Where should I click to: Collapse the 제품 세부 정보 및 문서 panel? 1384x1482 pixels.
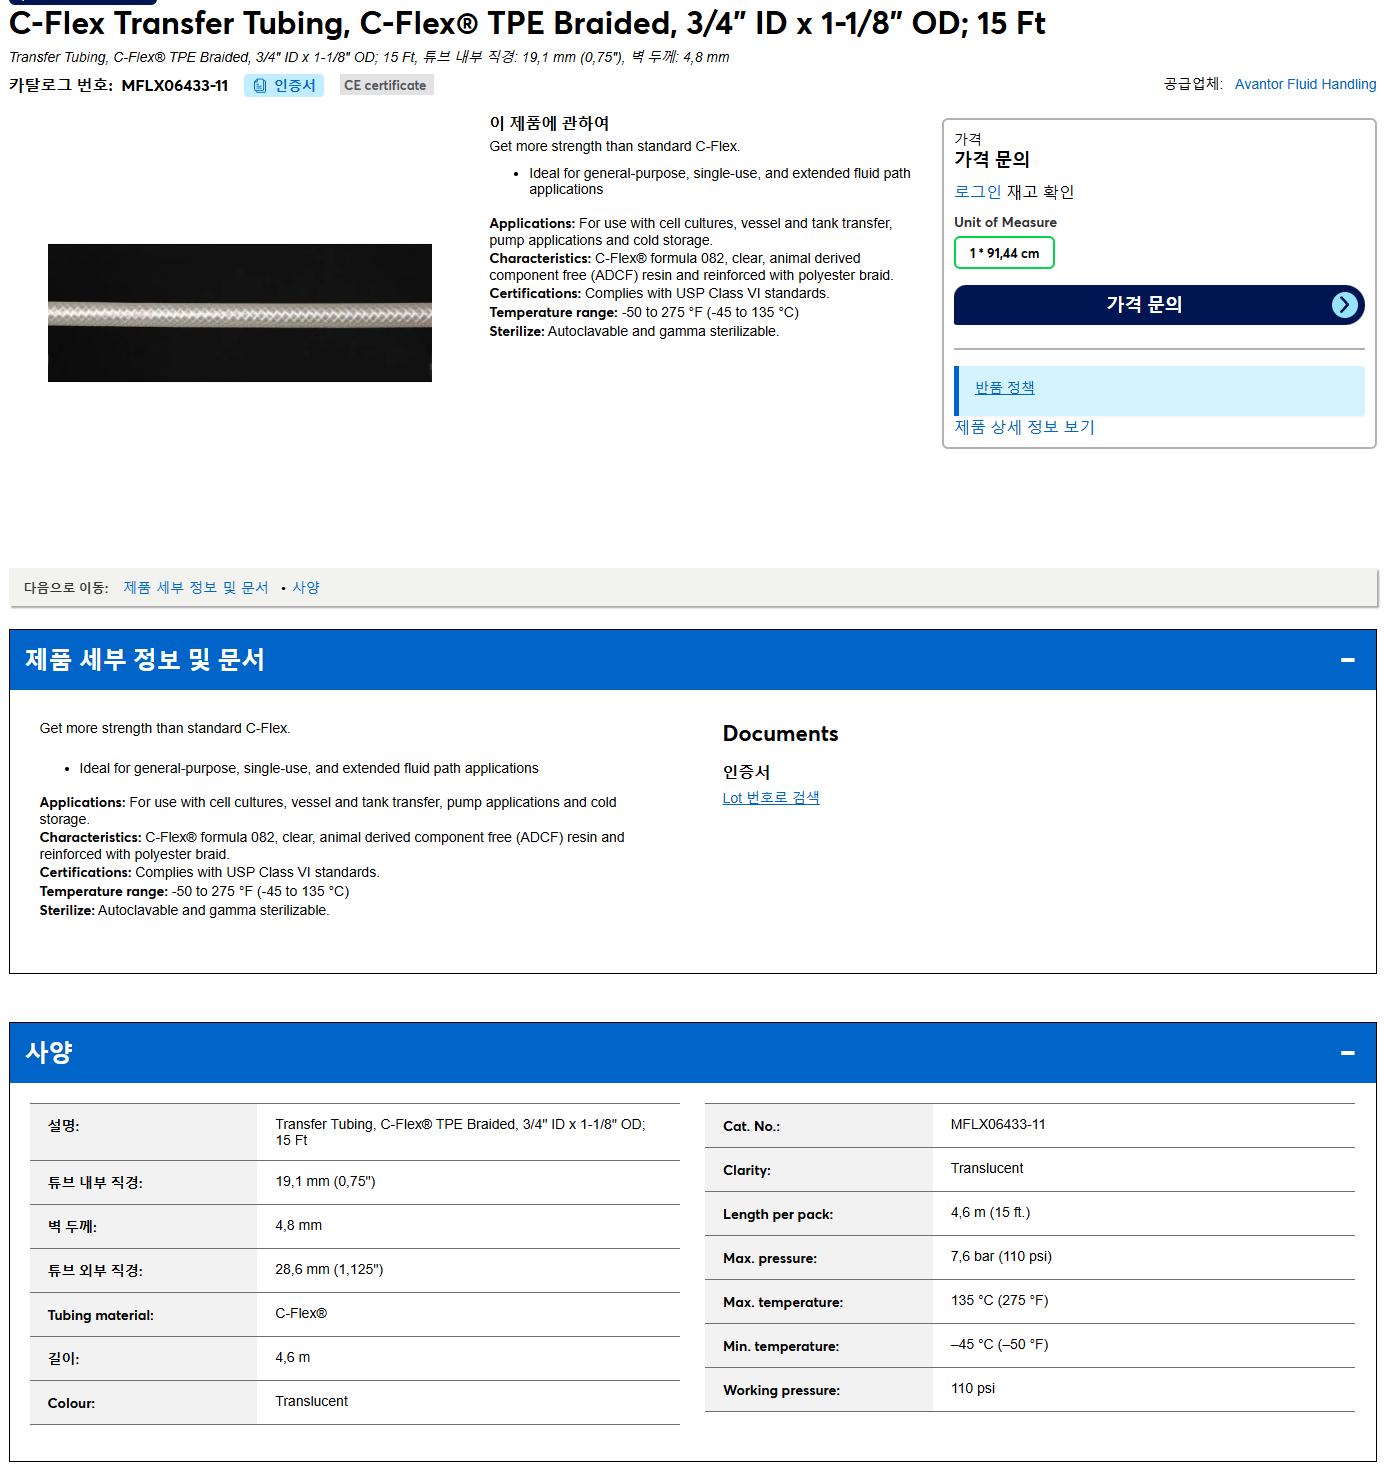tap(1348, 660)
